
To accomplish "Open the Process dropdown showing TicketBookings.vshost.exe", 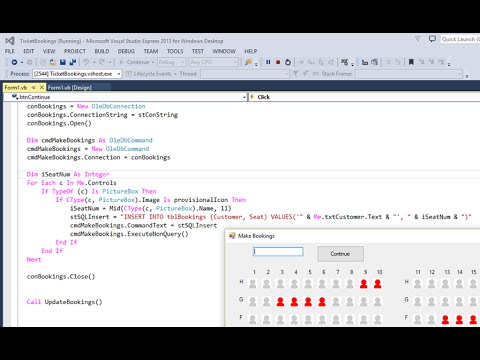I will click(x=77, y=74).
